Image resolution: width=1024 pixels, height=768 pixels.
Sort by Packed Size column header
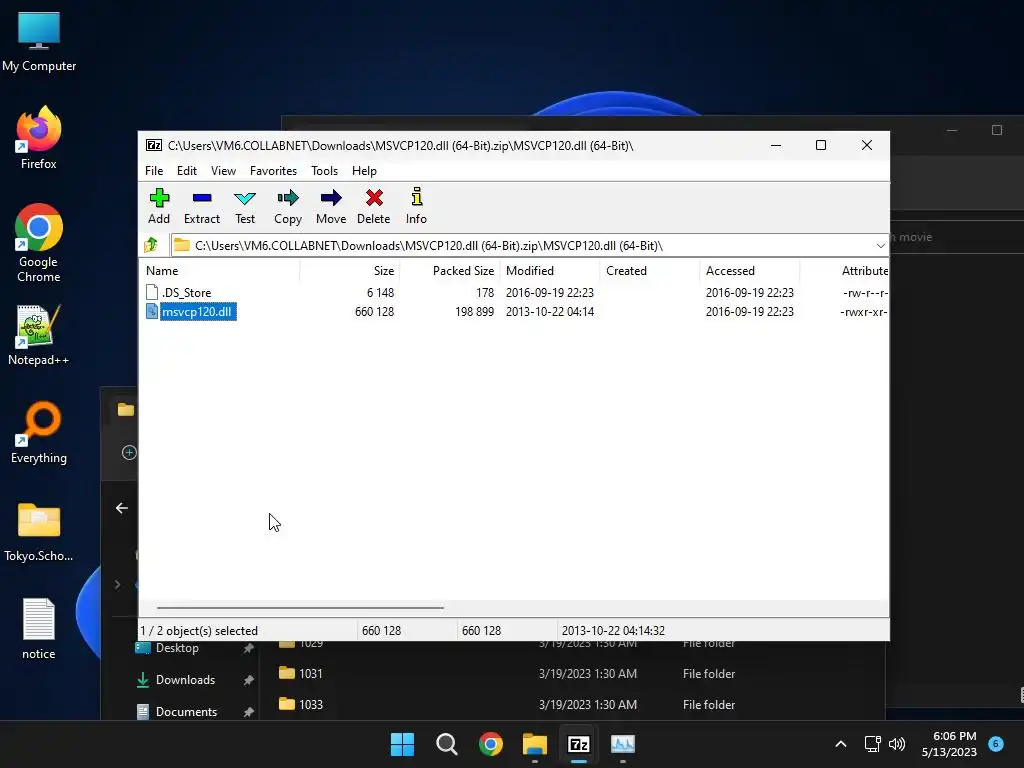450,270
